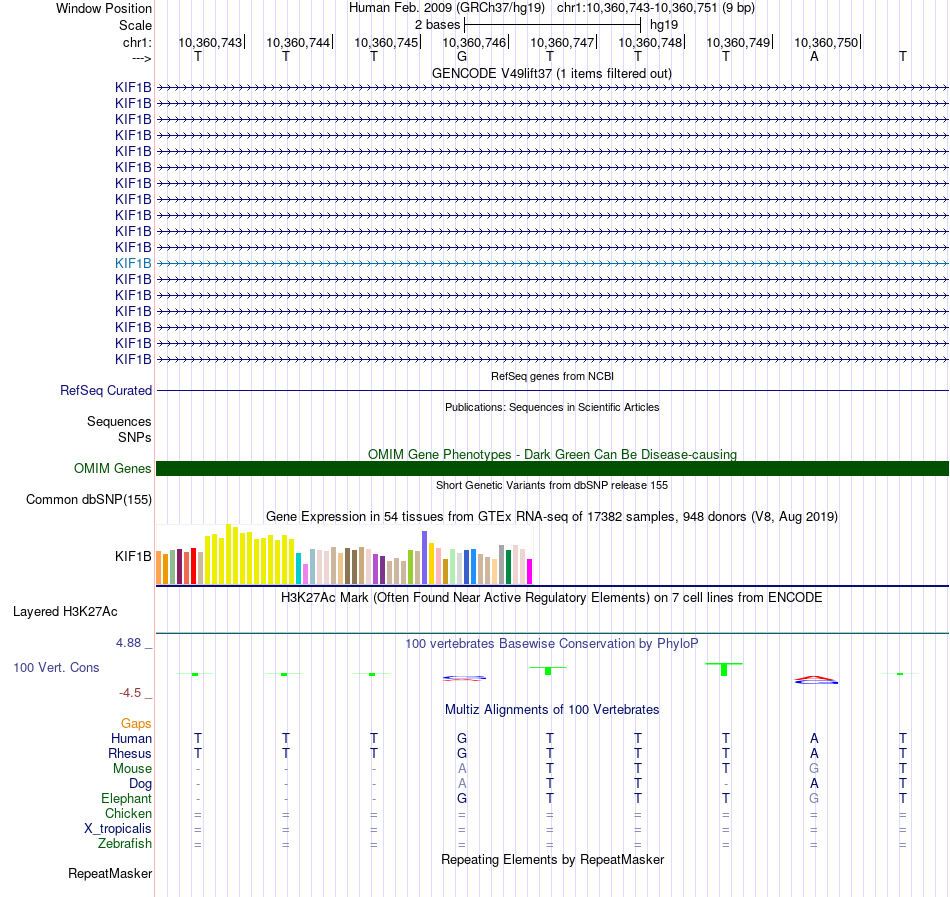Click the 'Rhesus' species label
The height and width of the screenshot is (897, 950).
pos(130,753)
